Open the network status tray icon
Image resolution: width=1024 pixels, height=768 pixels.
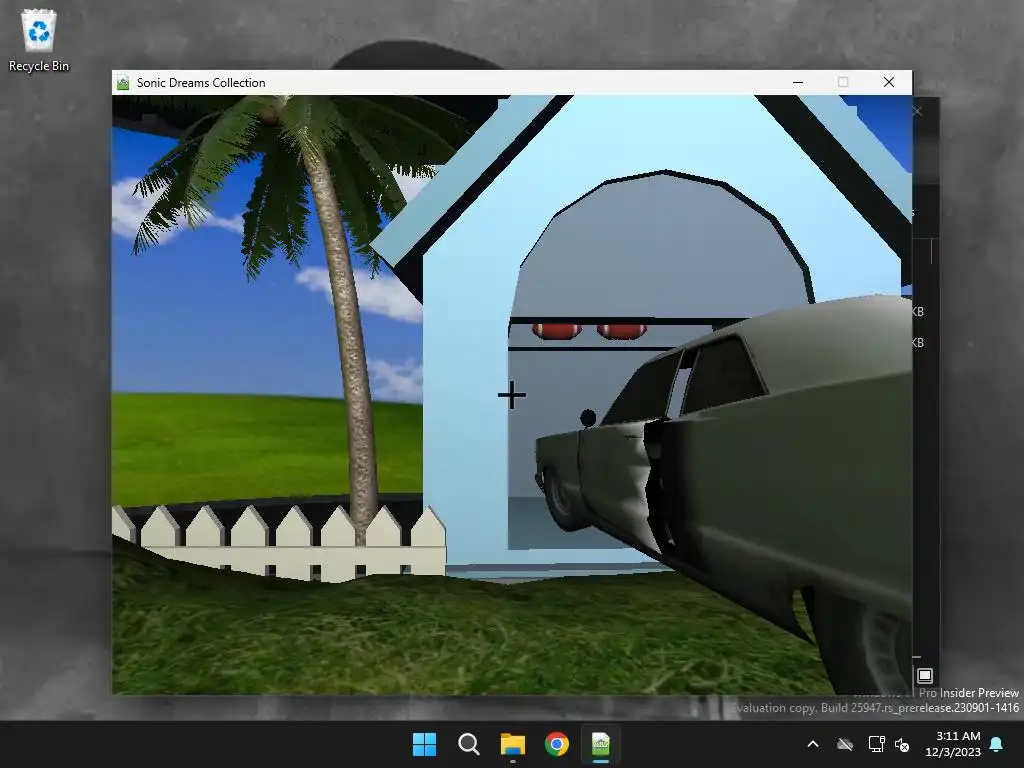876,744
